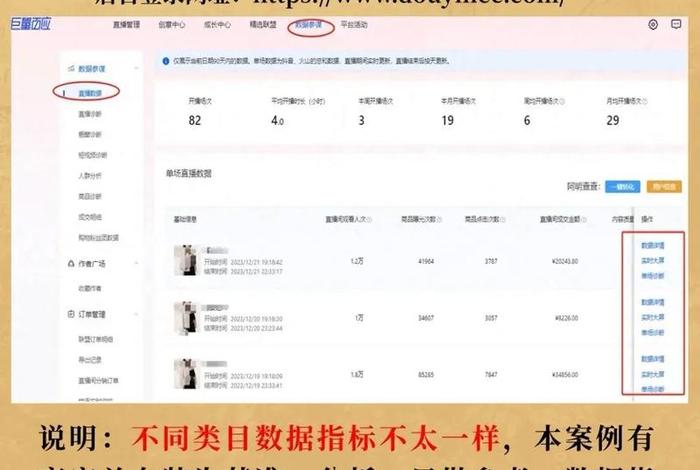Screen dimensions: 700x470
Task: Click the 单场直播数据 section title
Action: click(189, 174)
